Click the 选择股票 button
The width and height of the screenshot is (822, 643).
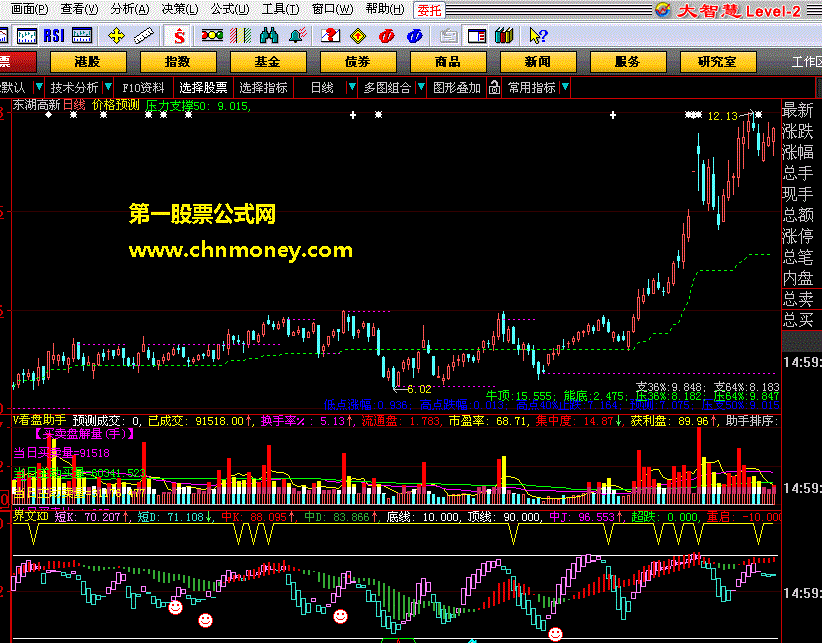click(x=203, y=88)
